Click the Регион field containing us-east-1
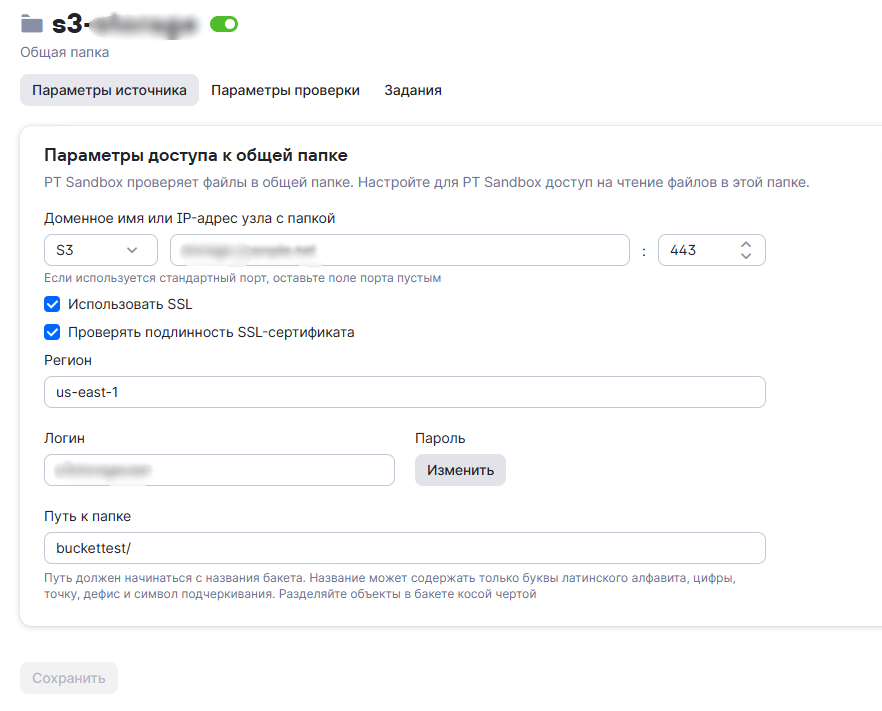Image resolution: width=882 pixels, height=711 pixels. [405, 392]
